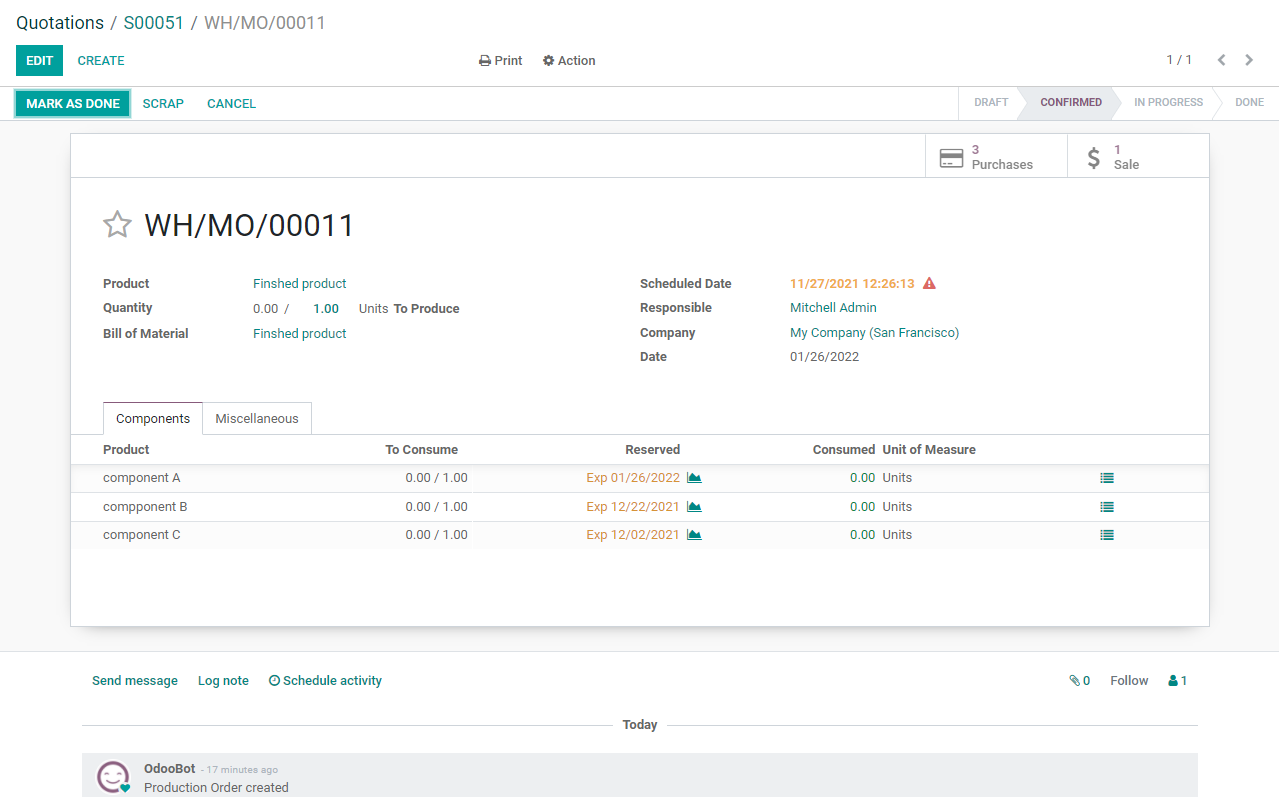Select the compponent B row name

click(145, 507)
